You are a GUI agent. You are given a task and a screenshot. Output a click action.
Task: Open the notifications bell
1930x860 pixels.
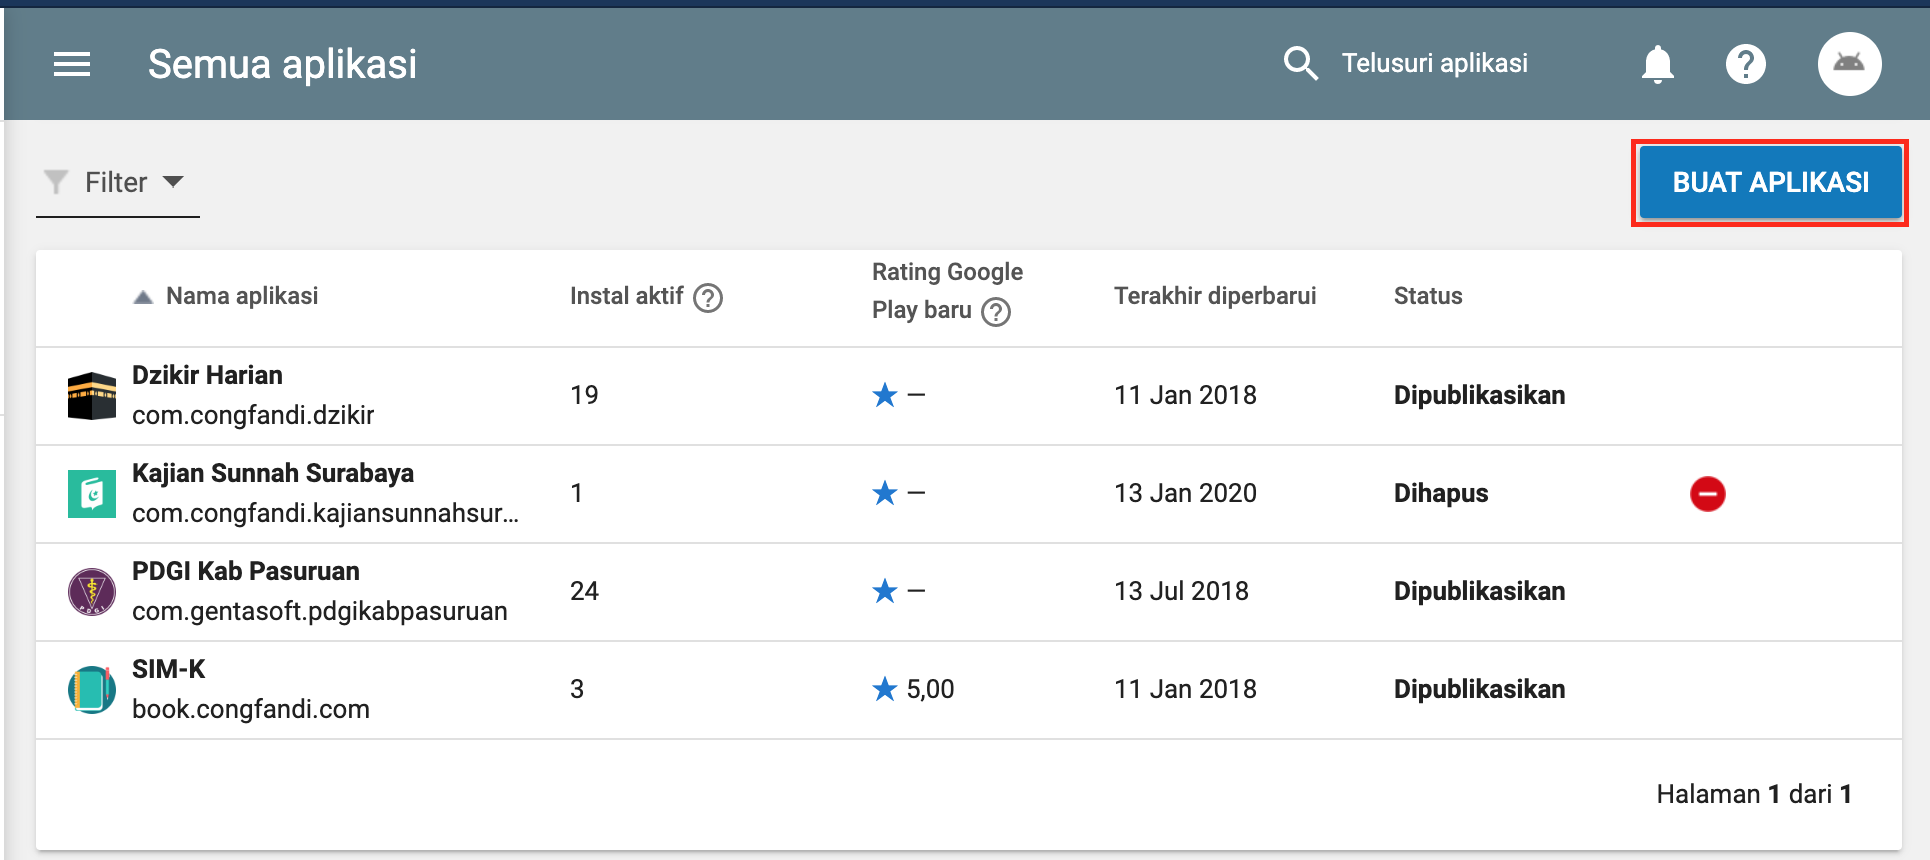[x=1657, y=65]
